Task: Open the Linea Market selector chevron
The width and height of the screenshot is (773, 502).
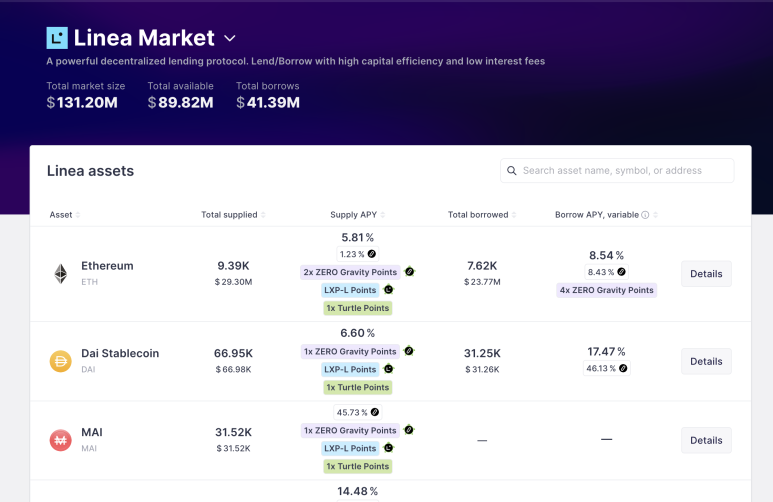Action: [230, 38]
